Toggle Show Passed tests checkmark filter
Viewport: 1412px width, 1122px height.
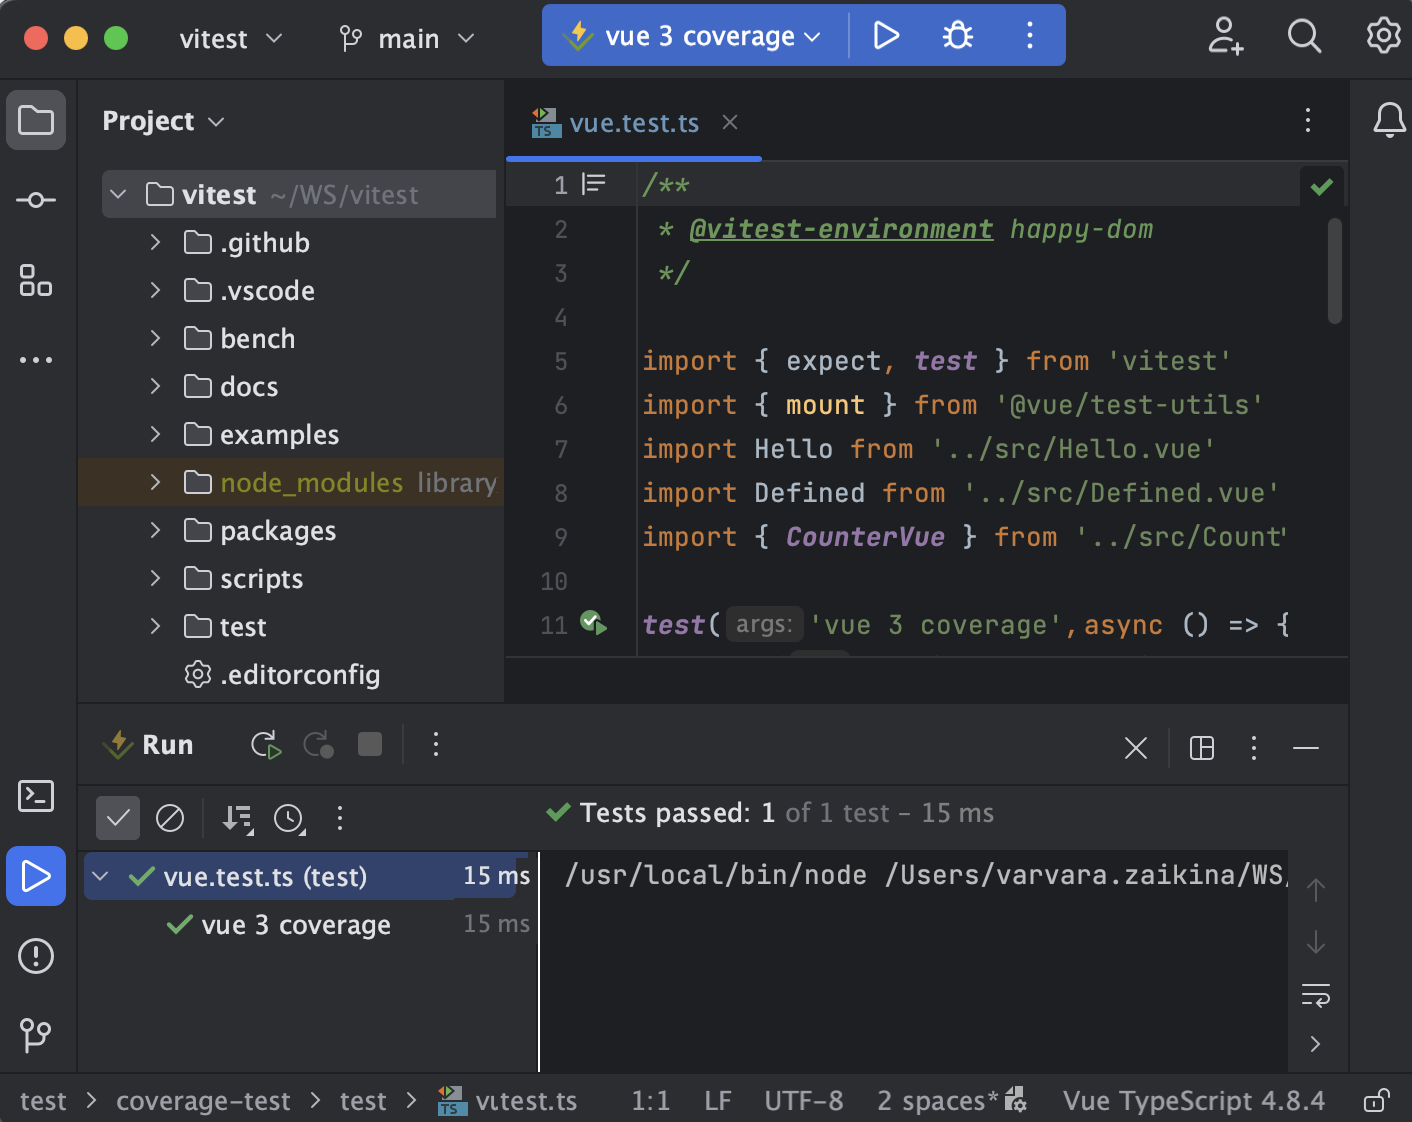[118, 818]
